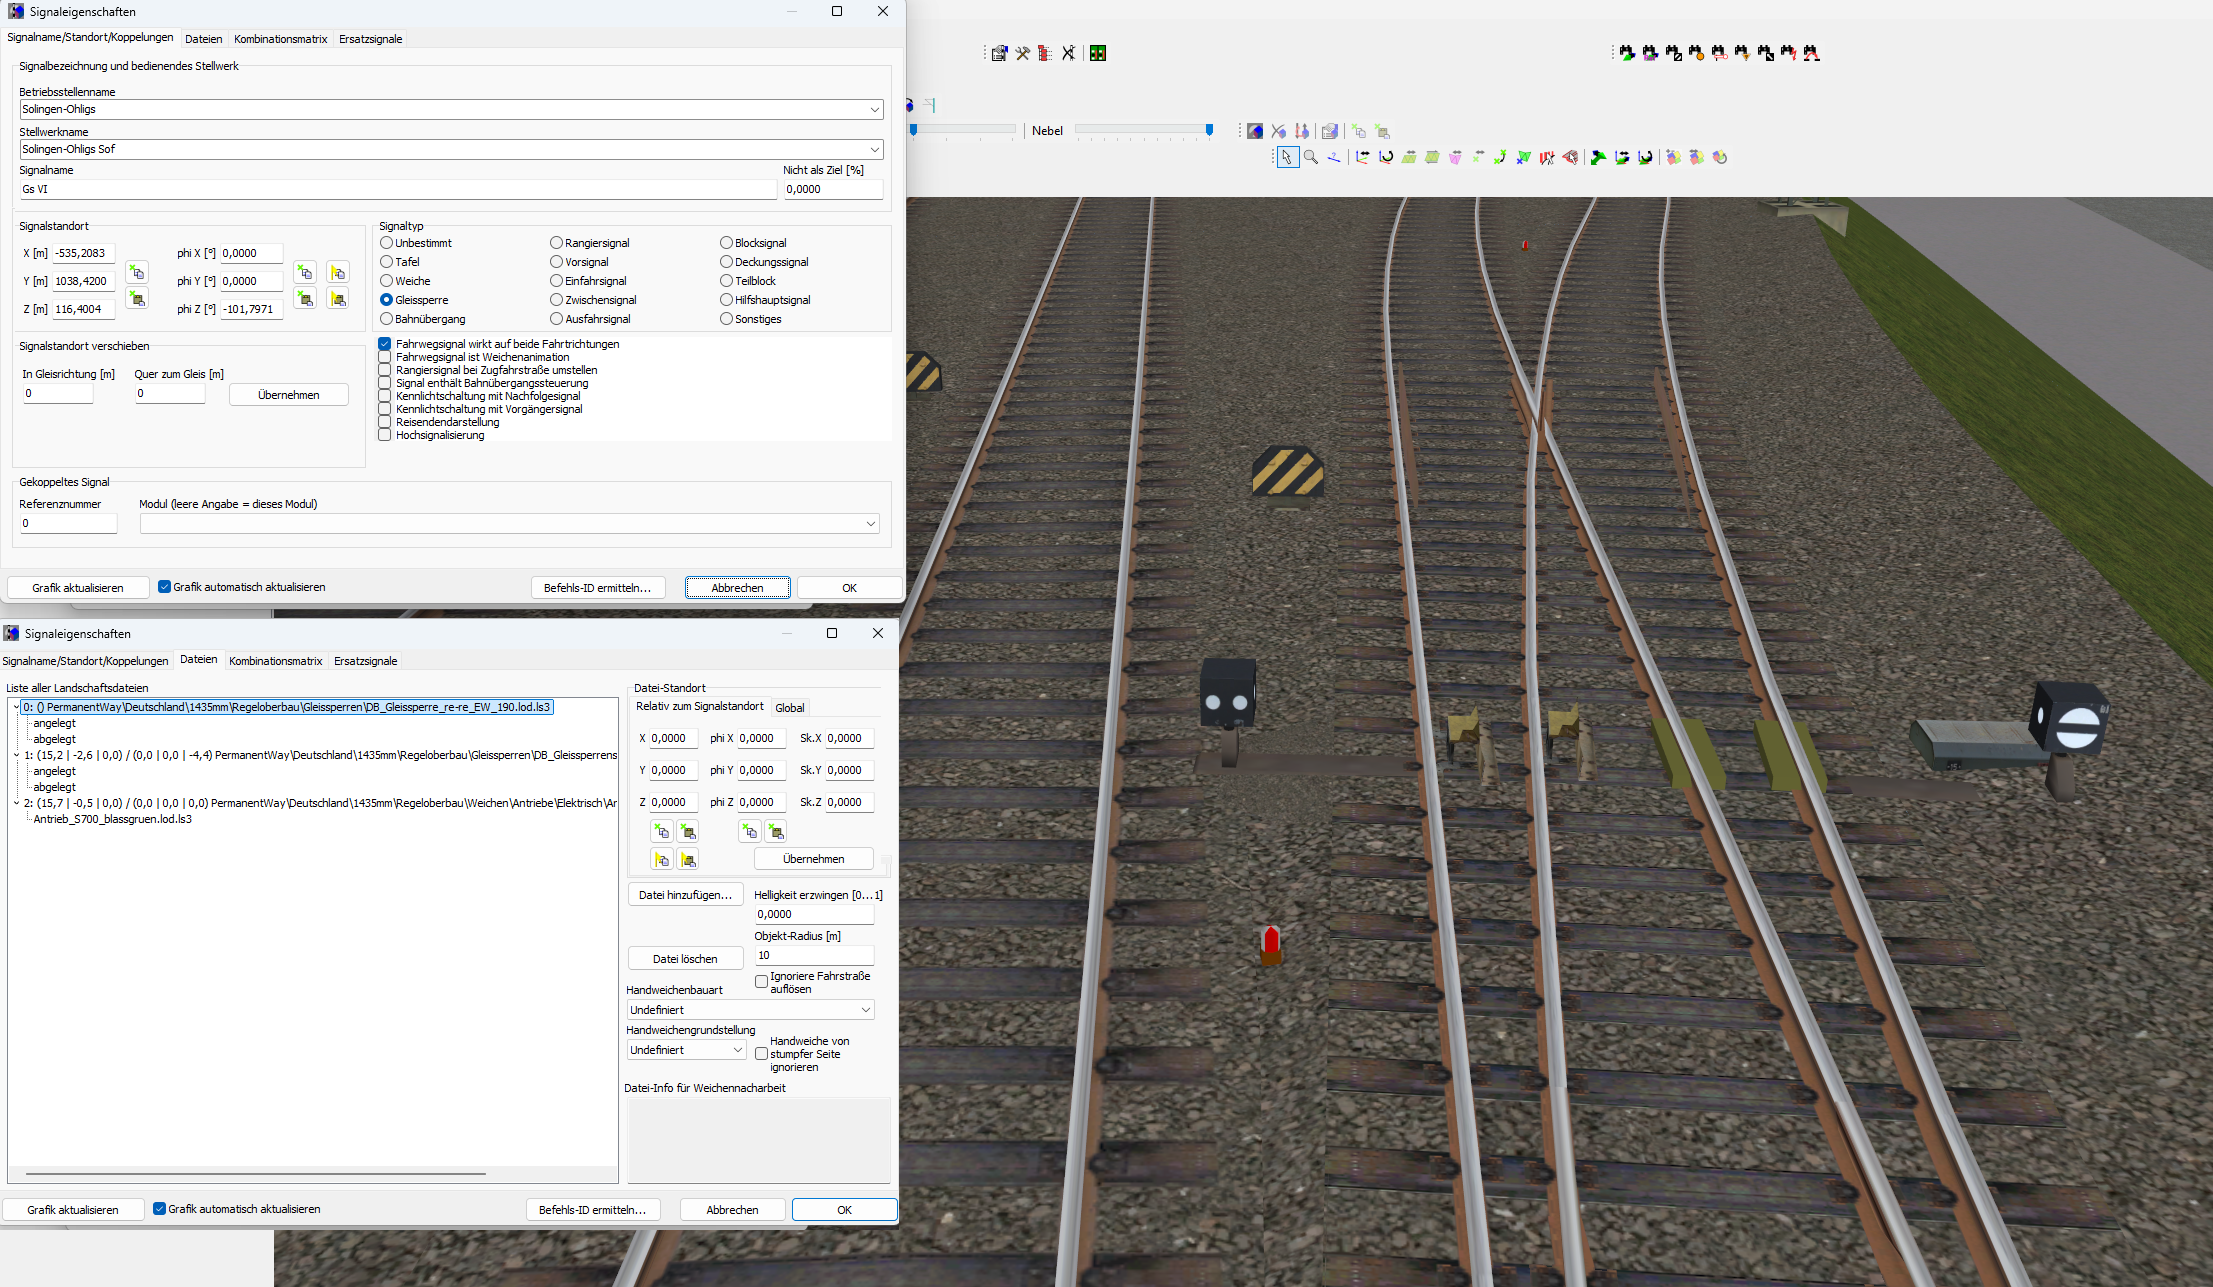Uncheck Fahrwegsignal wirkt auf beide Fahrtrichtungen
This screenshot has width=2213, height=1287.
point(385,344)
